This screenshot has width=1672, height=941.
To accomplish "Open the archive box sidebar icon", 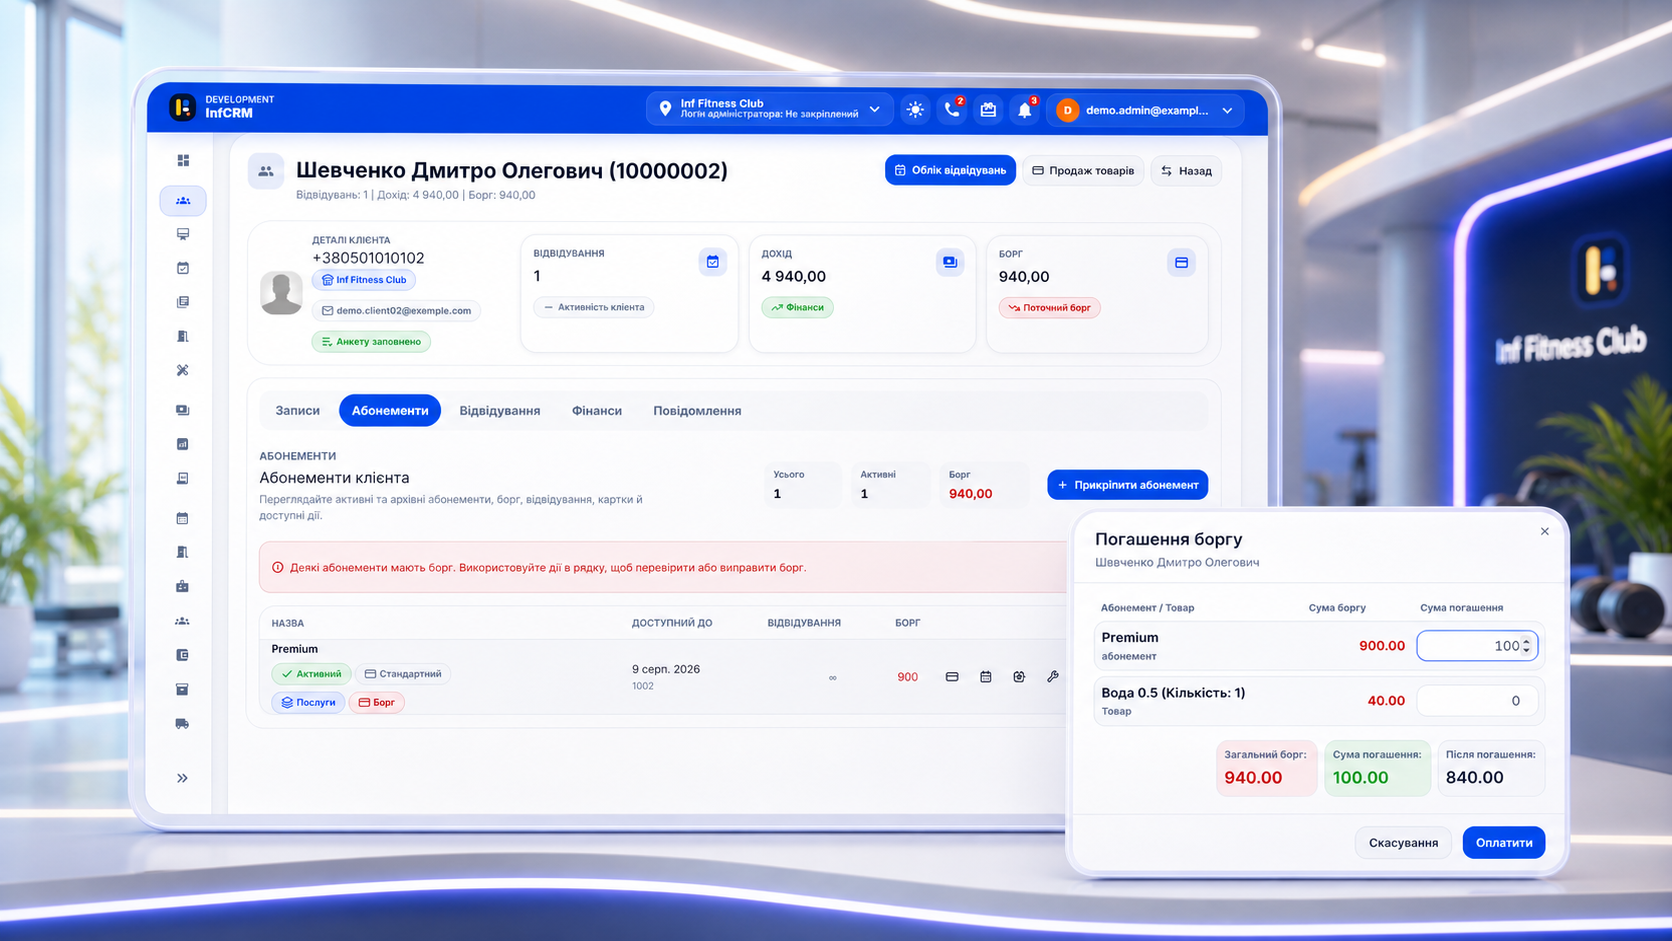I will click(x=183, y=689).
